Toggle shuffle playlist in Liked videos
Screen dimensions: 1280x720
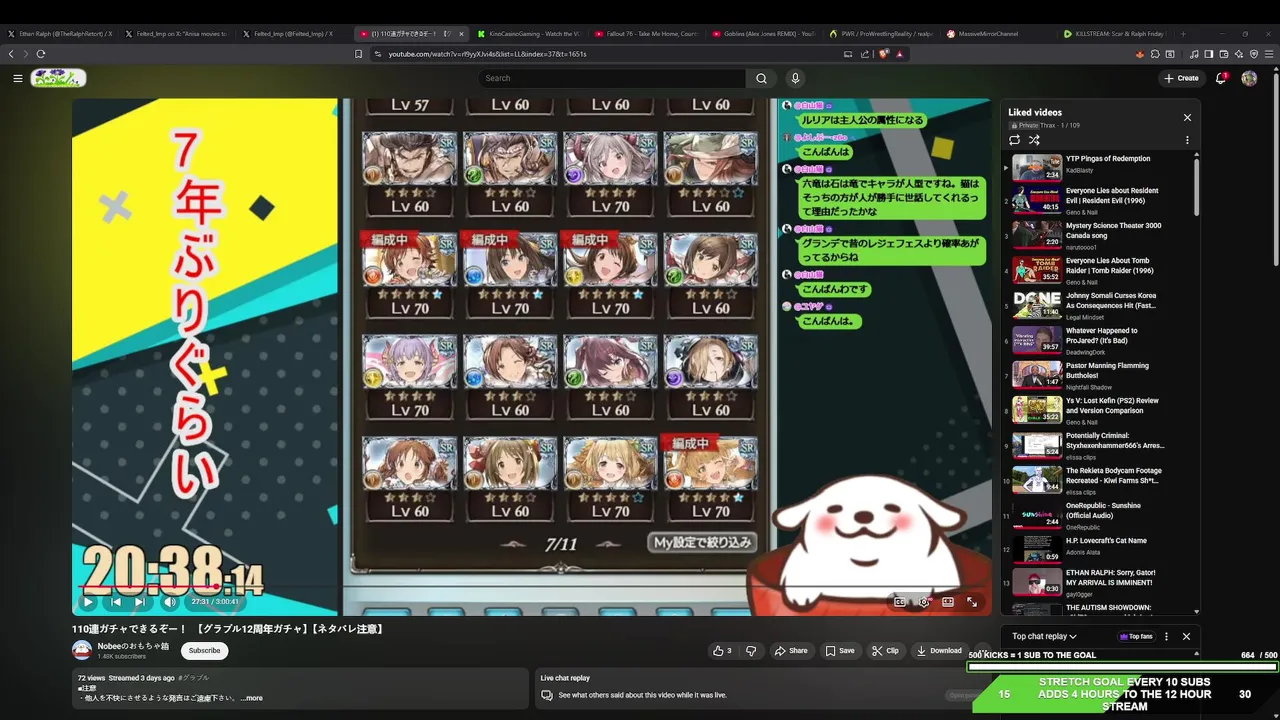1034,140
